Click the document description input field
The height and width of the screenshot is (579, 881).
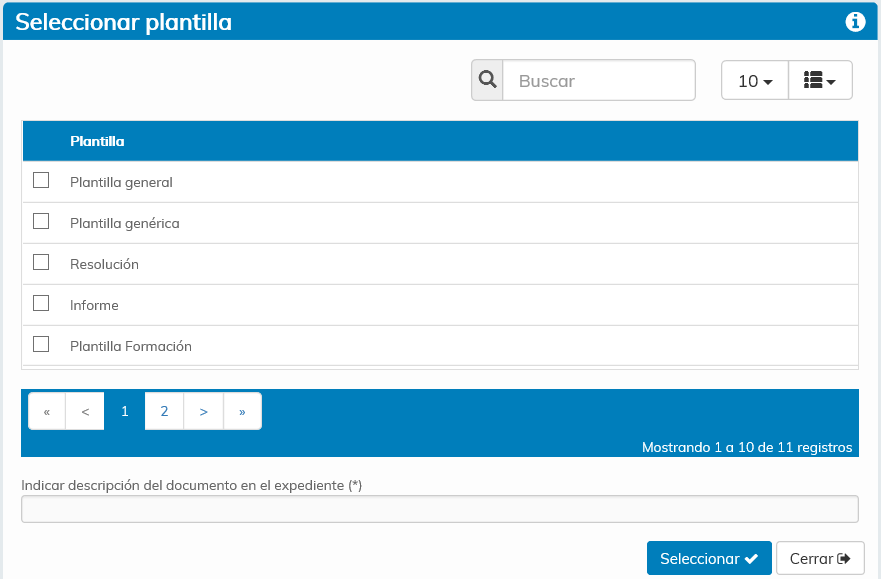440,509
